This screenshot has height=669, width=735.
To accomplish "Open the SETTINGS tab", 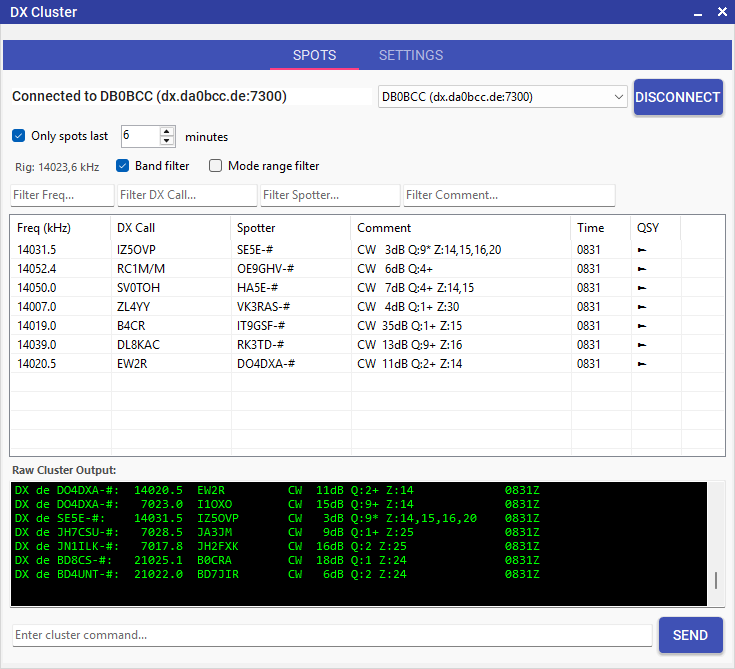I will [x=411, y=55].
